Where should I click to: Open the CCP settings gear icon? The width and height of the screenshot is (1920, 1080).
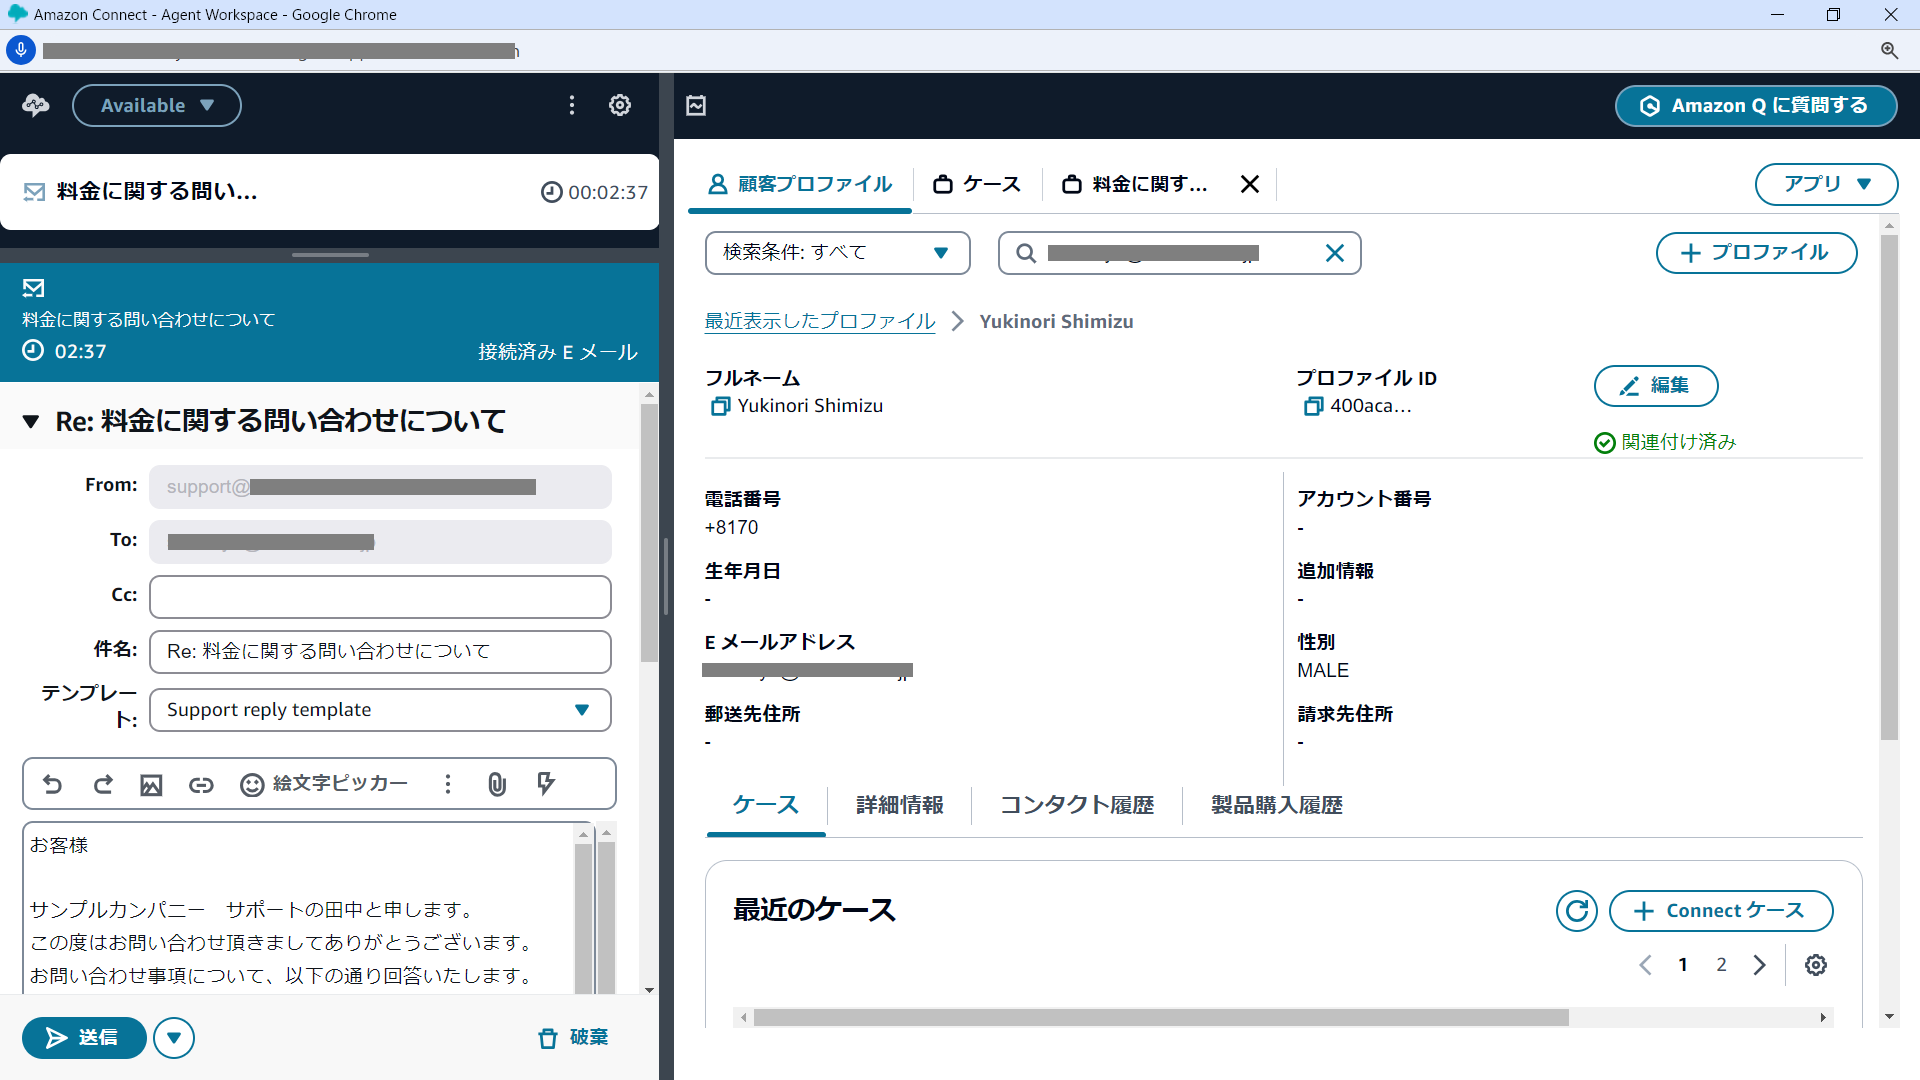click(620, 105)
